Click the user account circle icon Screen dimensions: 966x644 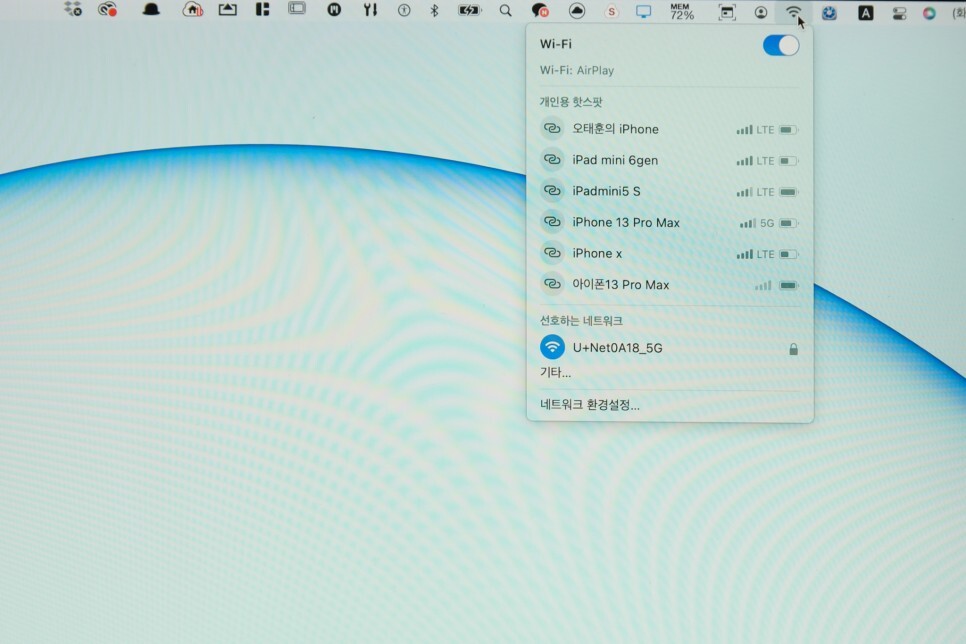tap(761, 12)
